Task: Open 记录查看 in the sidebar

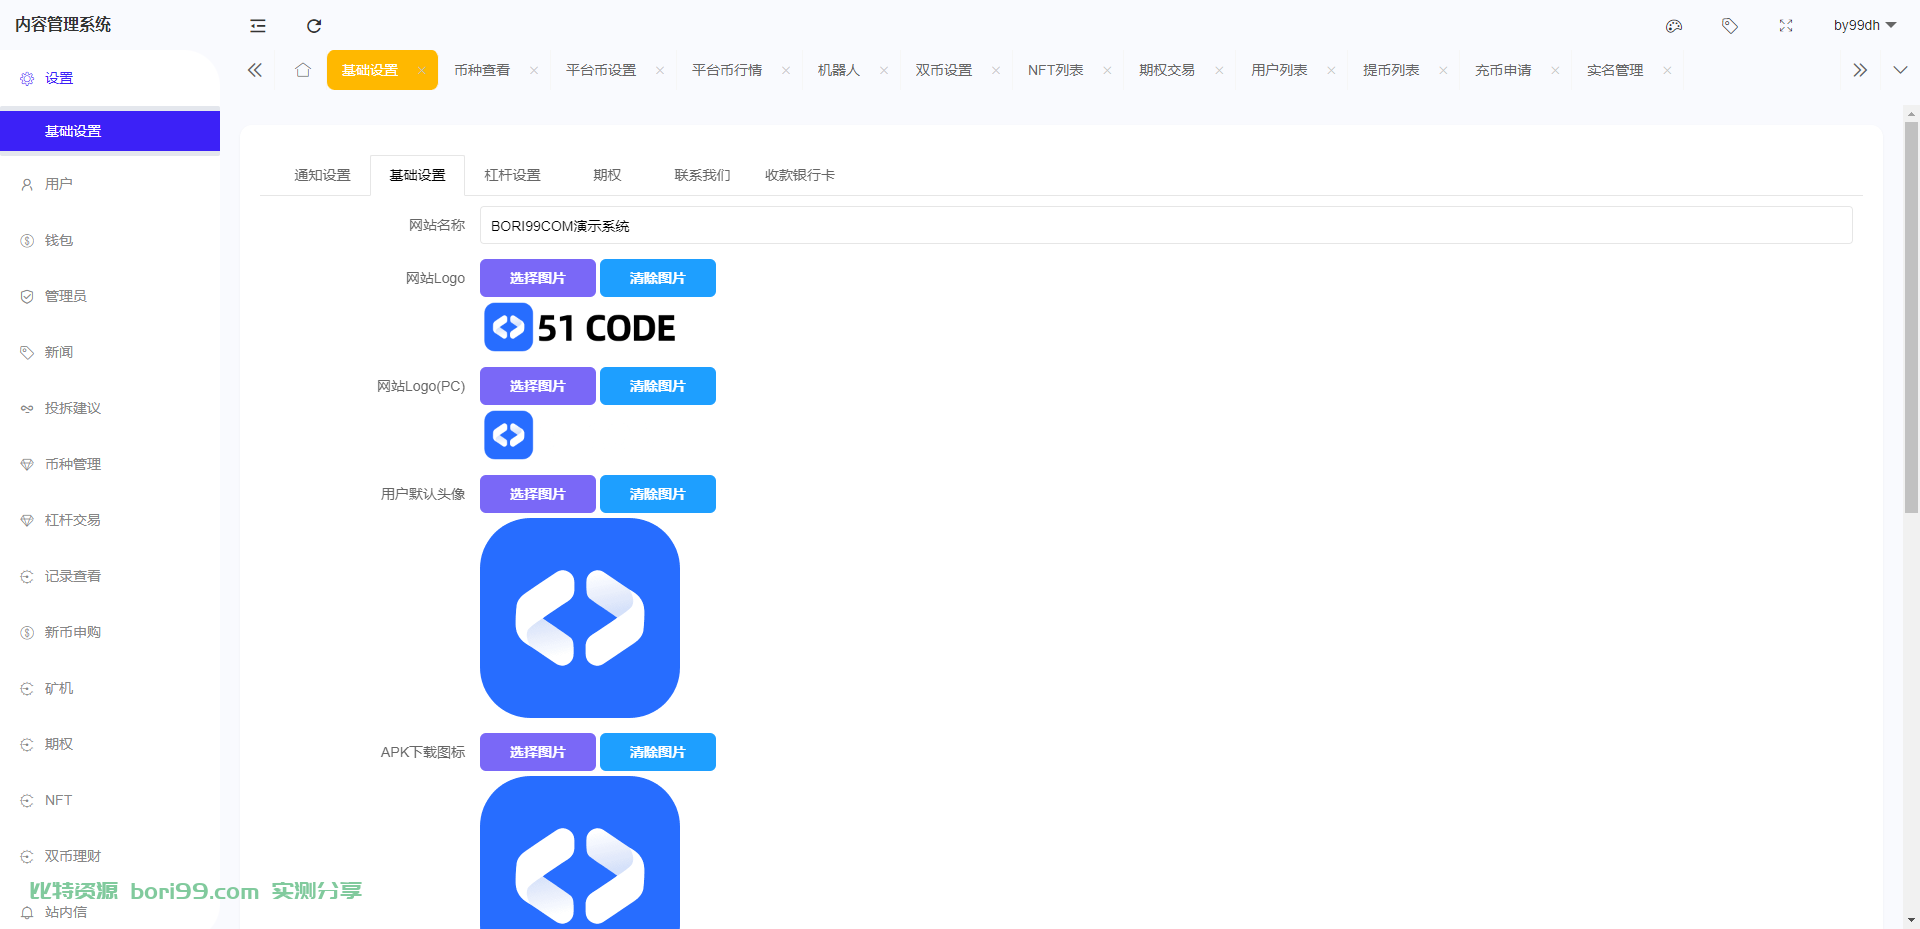Action: 110,576
